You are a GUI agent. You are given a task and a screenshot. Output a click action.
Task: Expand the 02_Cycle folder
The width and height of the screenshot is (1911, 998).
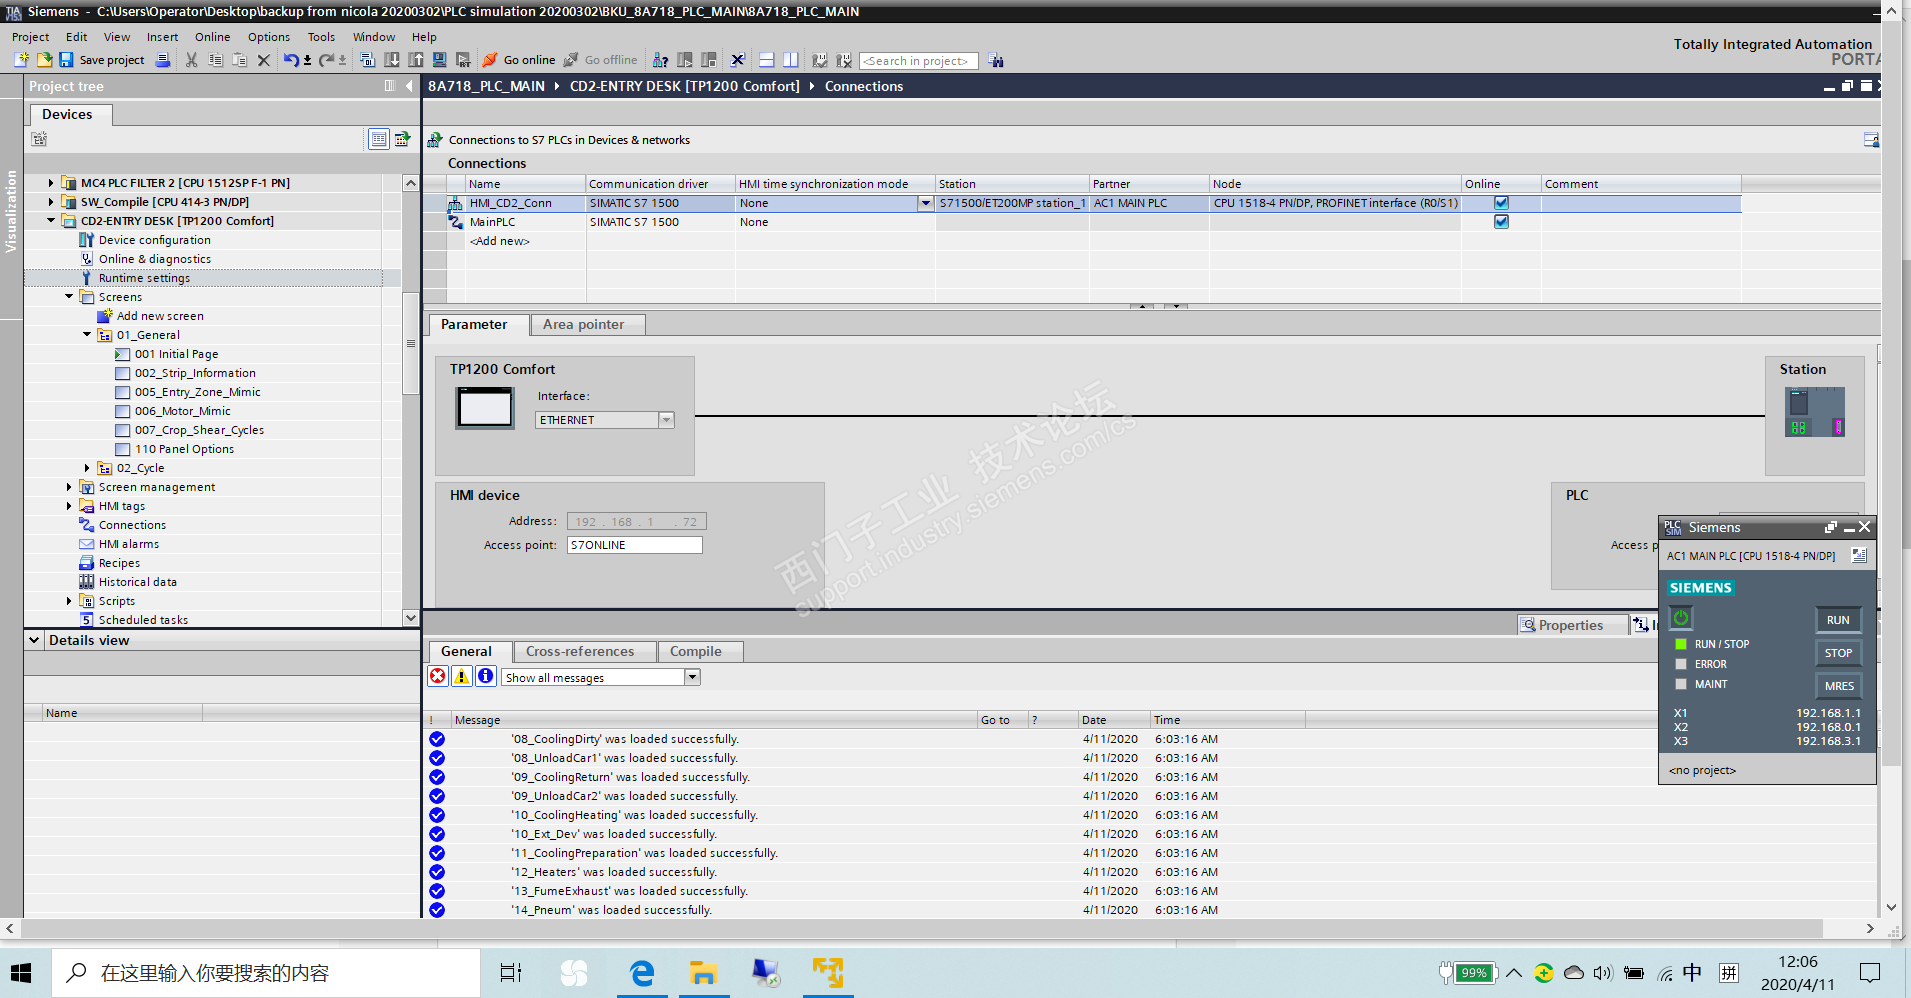coord(87,468)
